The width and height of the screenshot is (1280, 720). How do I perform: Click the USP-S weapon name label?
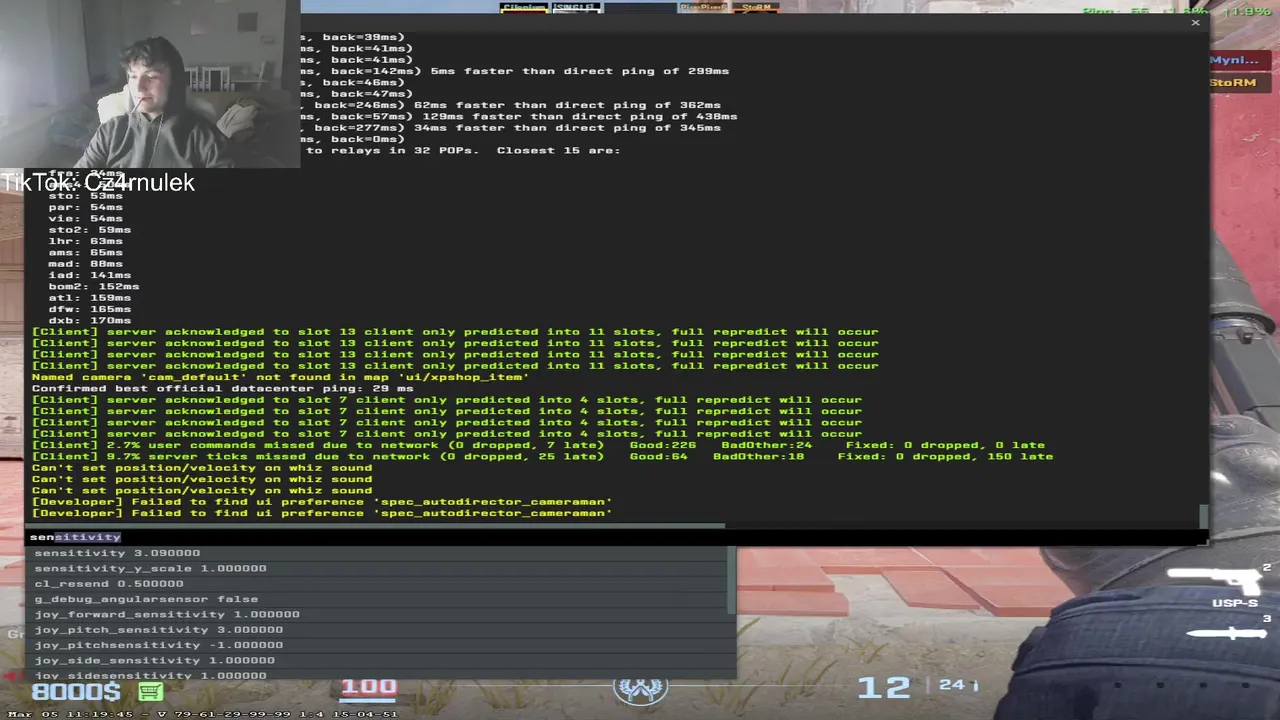[x=1235, y=603]
